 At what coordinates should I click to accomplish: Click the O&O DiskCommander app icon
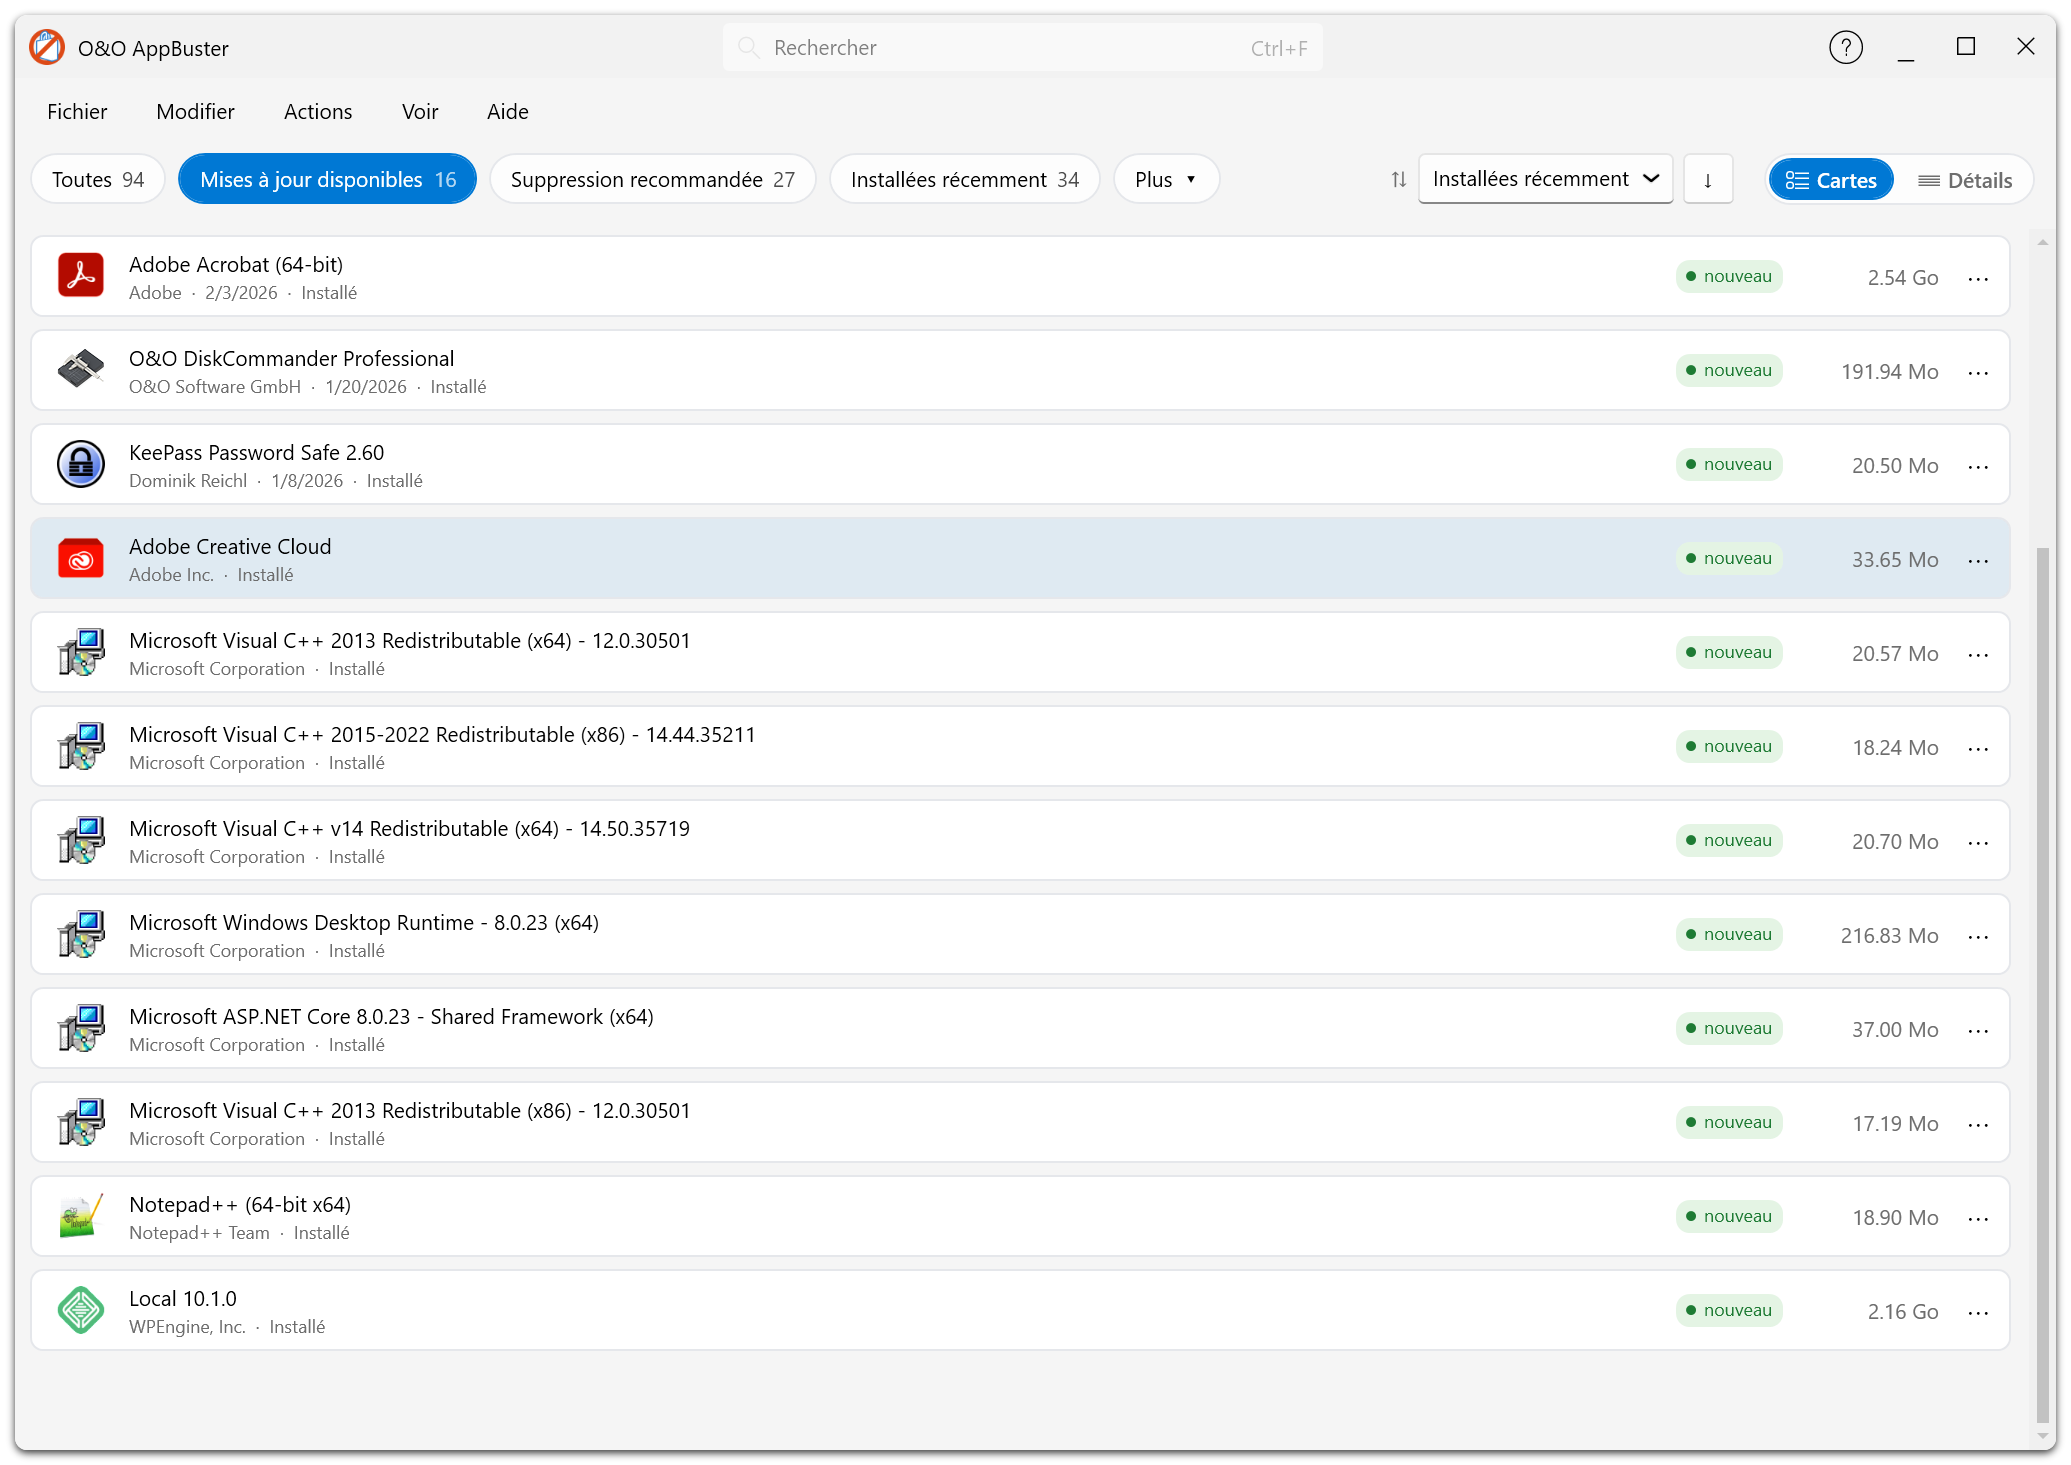click(81, 370)
